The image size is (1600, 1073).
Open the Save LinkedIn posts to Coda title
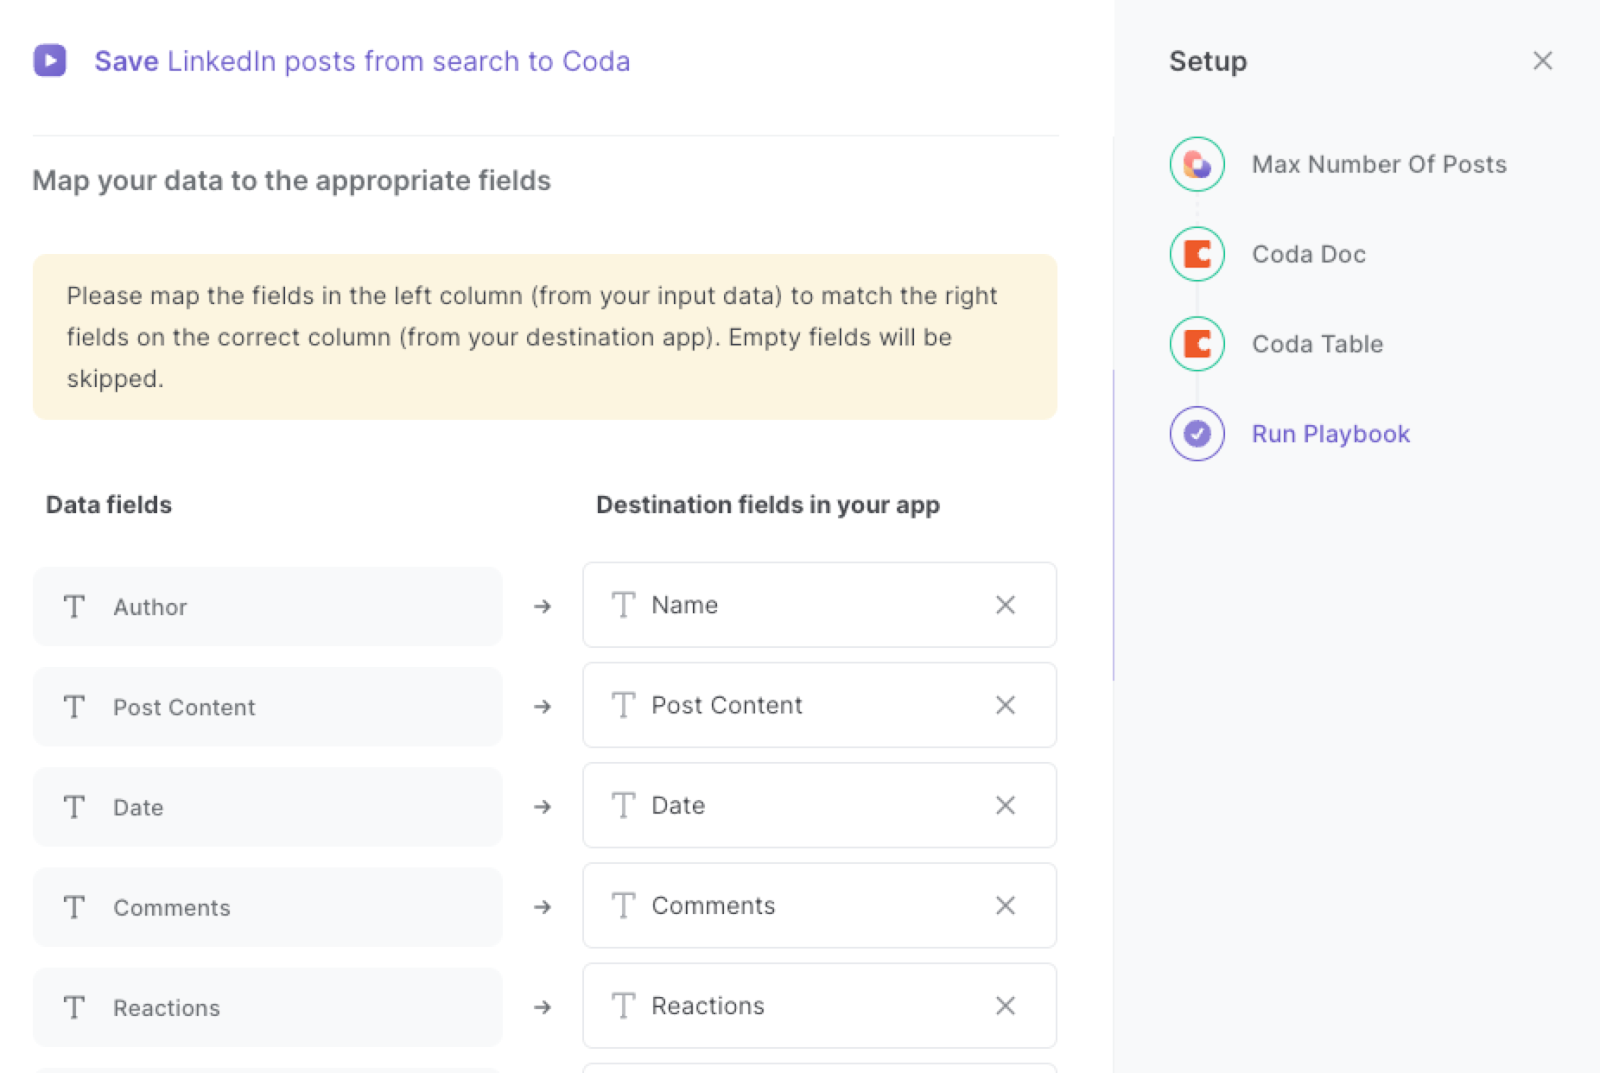(362, 61)
